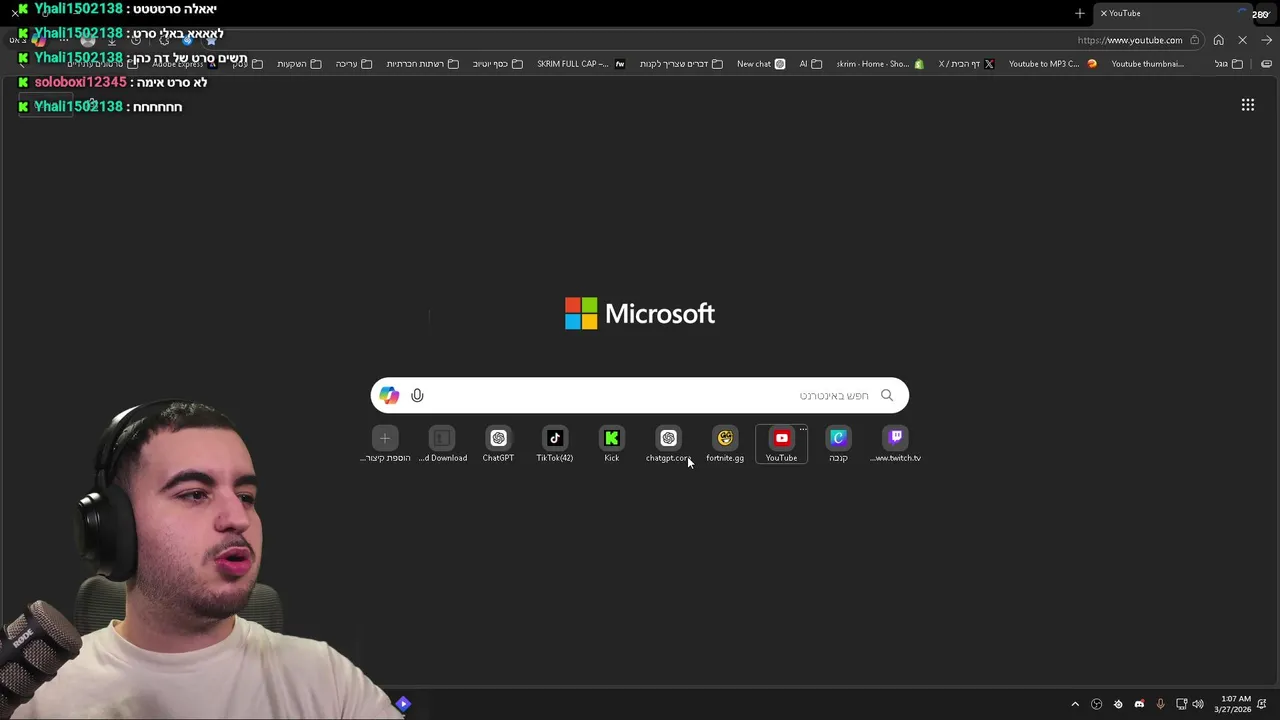Open the עריכה bookmarks folder

pyautogui.click(x=353, y=64)
